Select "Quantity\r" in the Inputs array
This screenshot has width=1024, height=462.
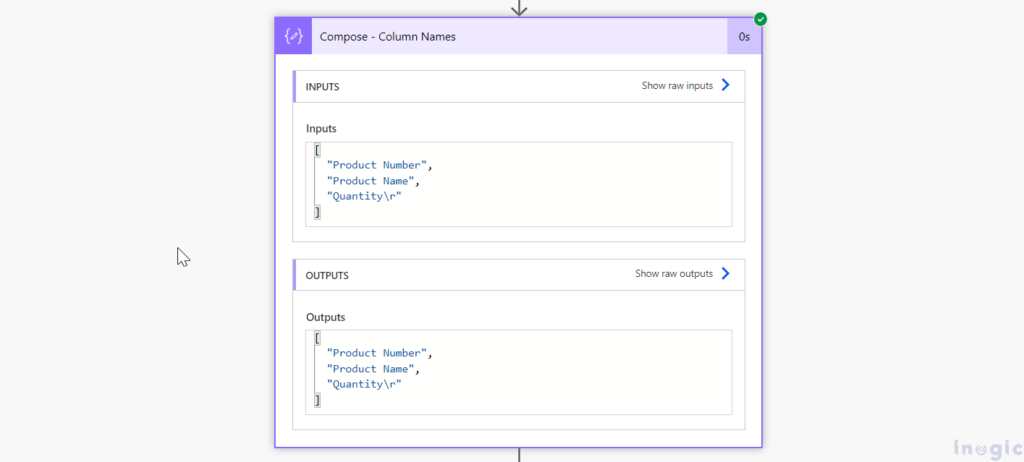coord(364,197)
